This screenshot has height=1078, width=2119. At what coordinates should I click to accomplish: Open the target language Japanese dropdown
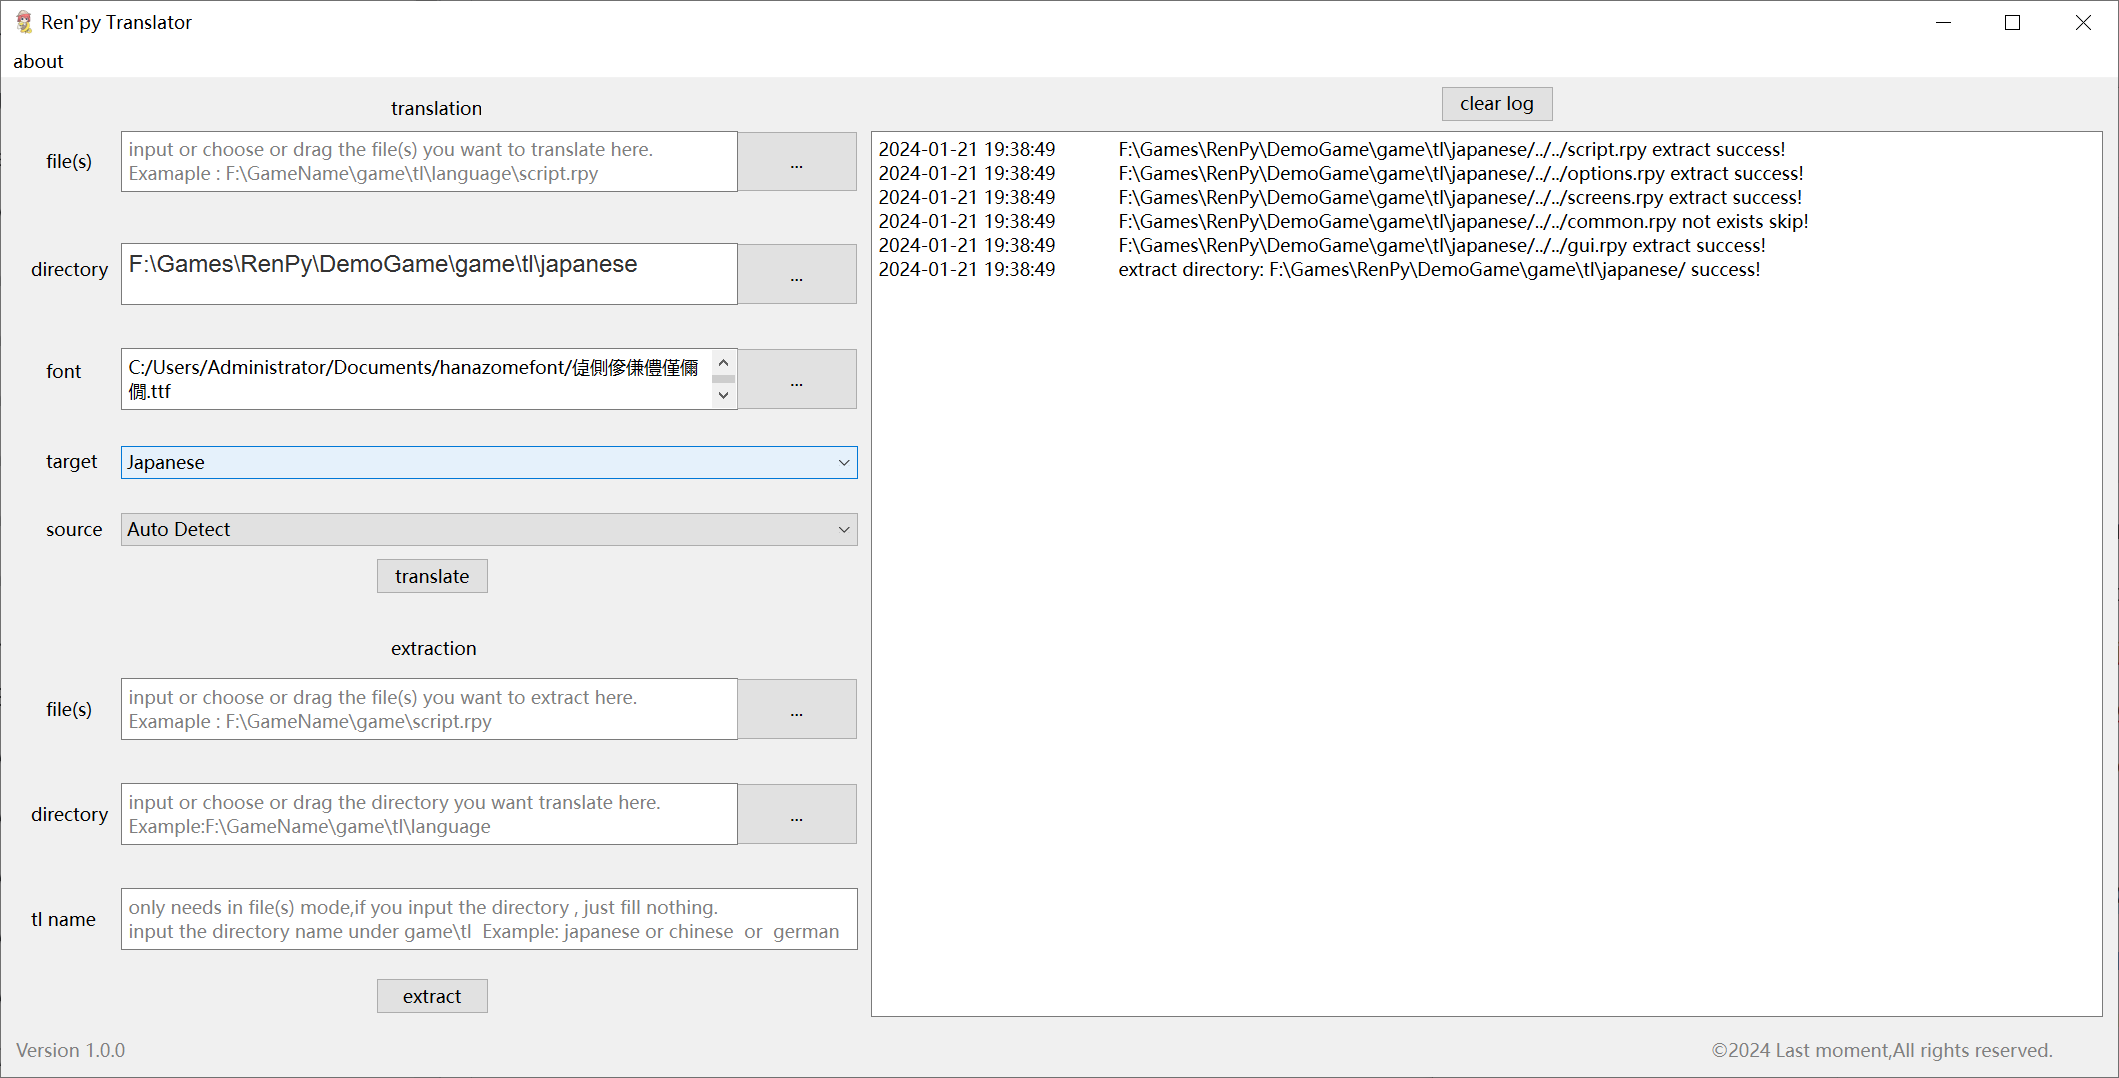tap(489, 462)
